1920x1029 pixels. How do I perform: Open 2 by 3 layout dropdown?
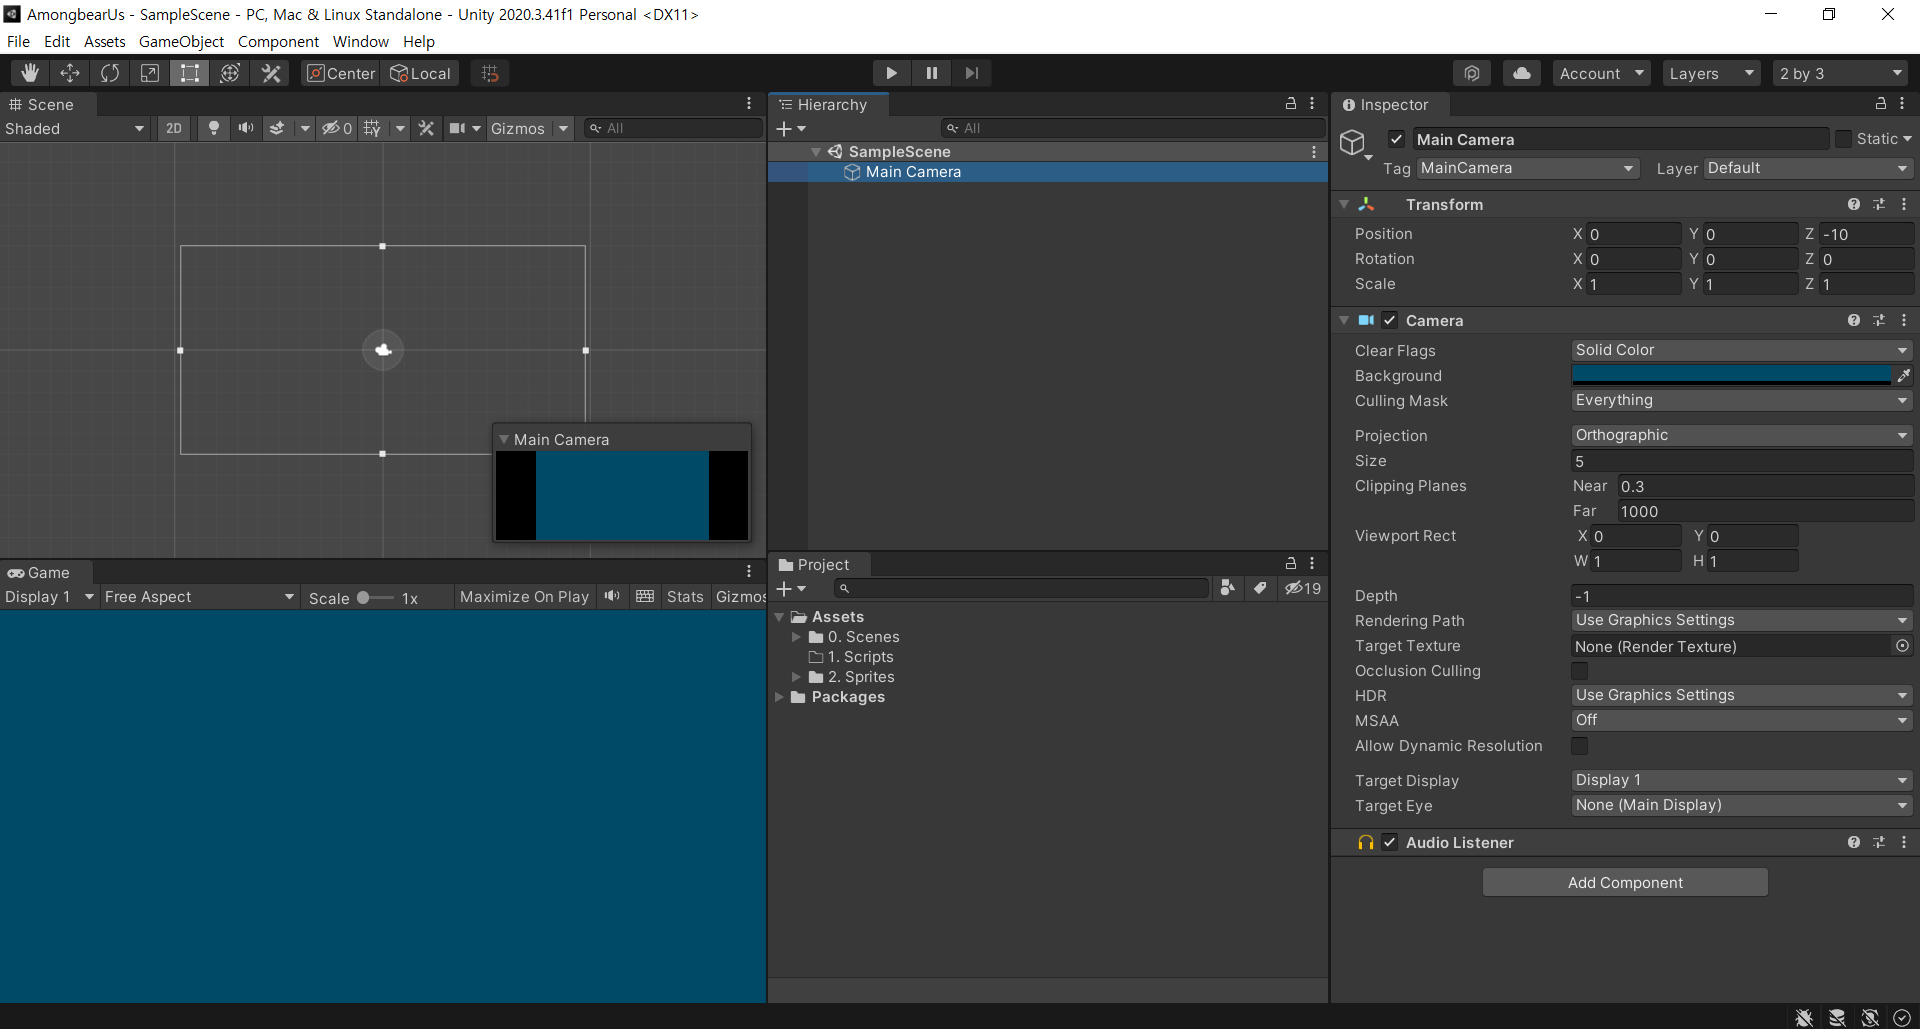click(x=1840, y=73)
